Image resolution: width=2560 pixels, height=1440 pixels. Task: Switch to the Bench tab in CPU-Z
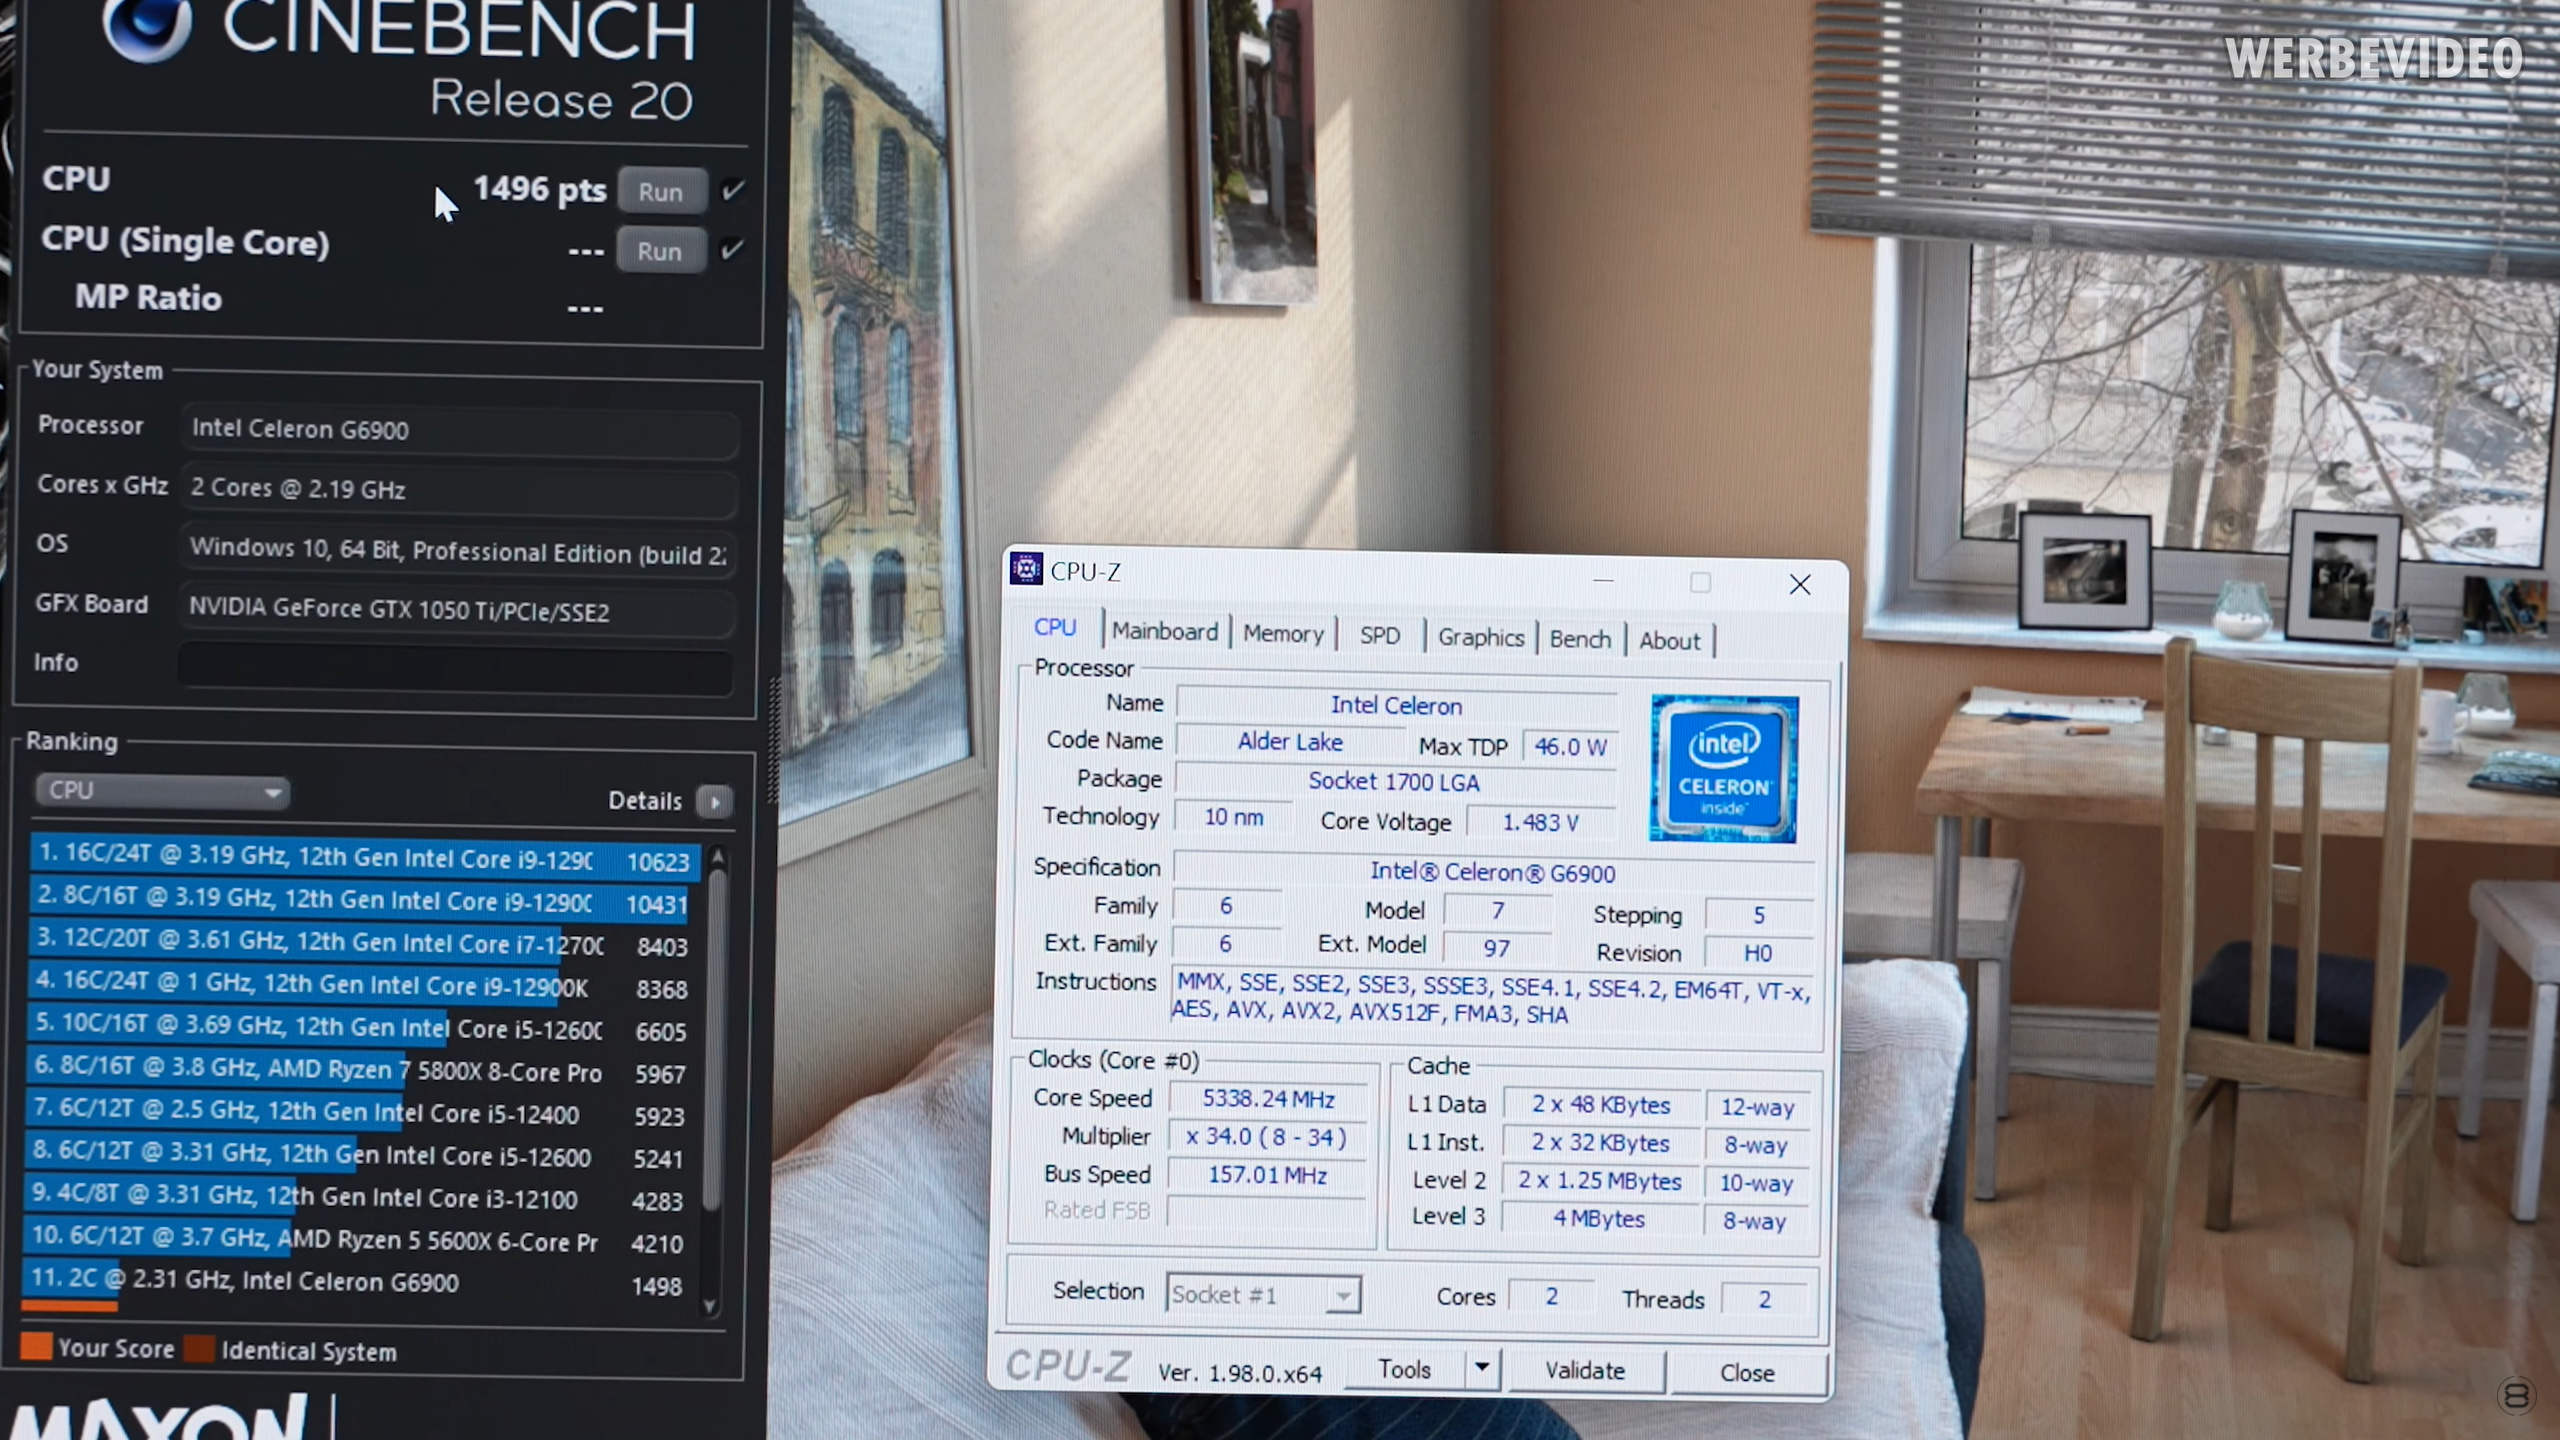coord(1580,640)
